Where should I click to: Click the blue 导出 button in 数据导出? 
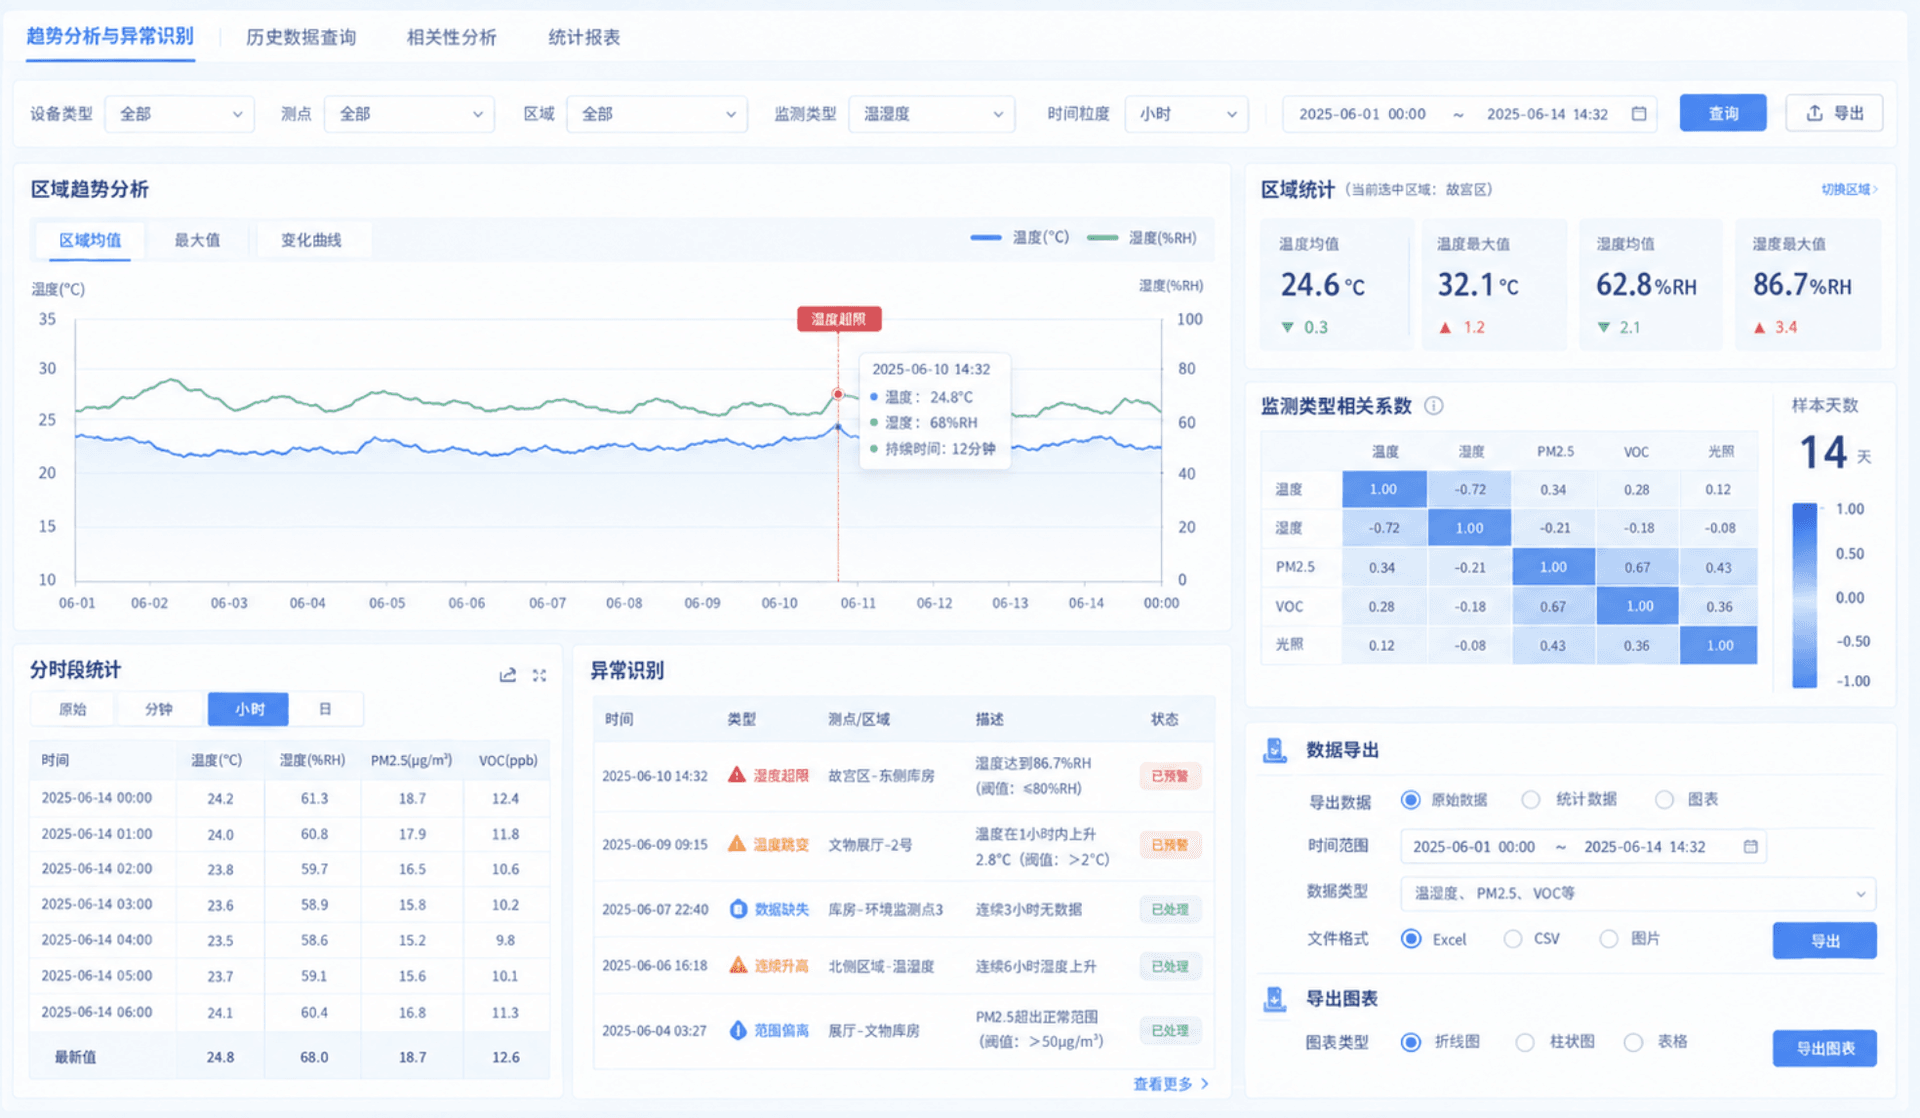coord(1825,941)
